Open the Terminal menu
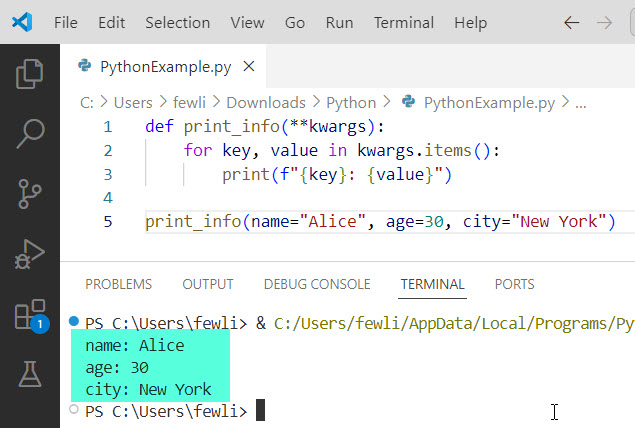 [x=404, y=23]
